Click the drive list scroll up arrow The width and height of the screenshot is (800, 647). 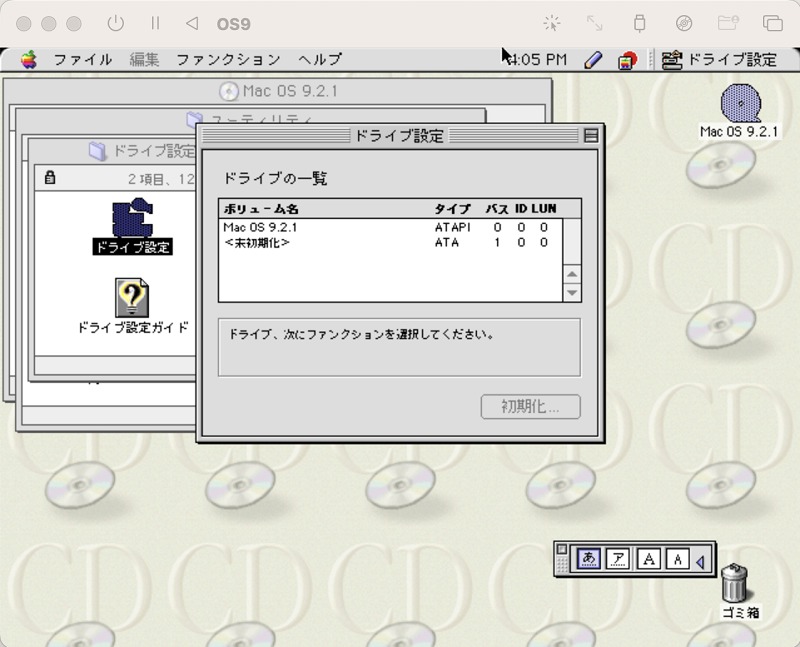click(x=572, y=275)
